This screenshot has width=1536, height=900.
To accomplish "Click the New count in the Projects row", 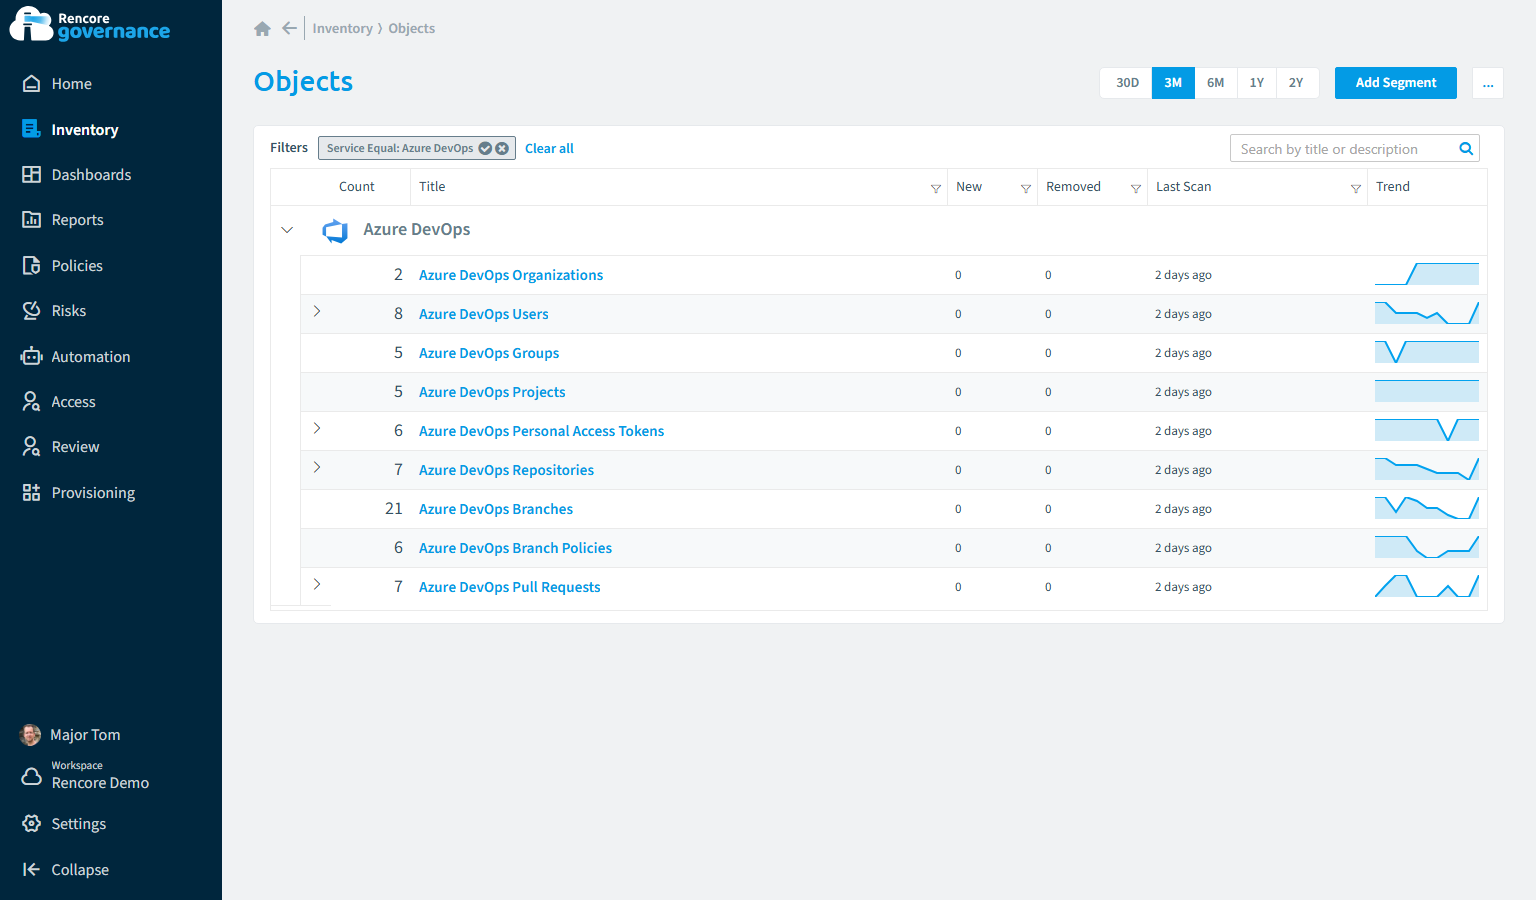I will point(958,392).
